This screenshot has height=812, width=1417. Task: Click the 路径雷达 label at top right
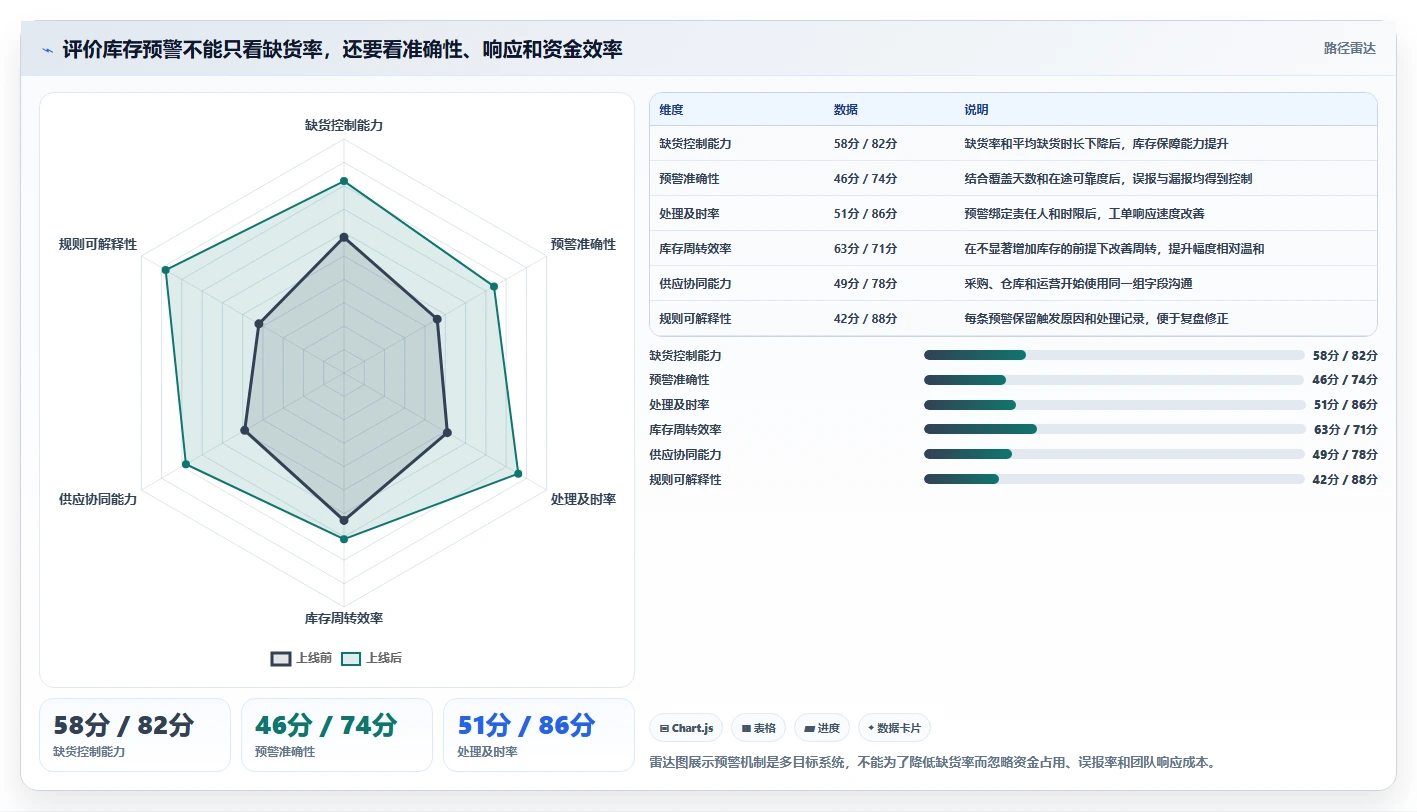pyautogui.click(x=1349, y=48)
